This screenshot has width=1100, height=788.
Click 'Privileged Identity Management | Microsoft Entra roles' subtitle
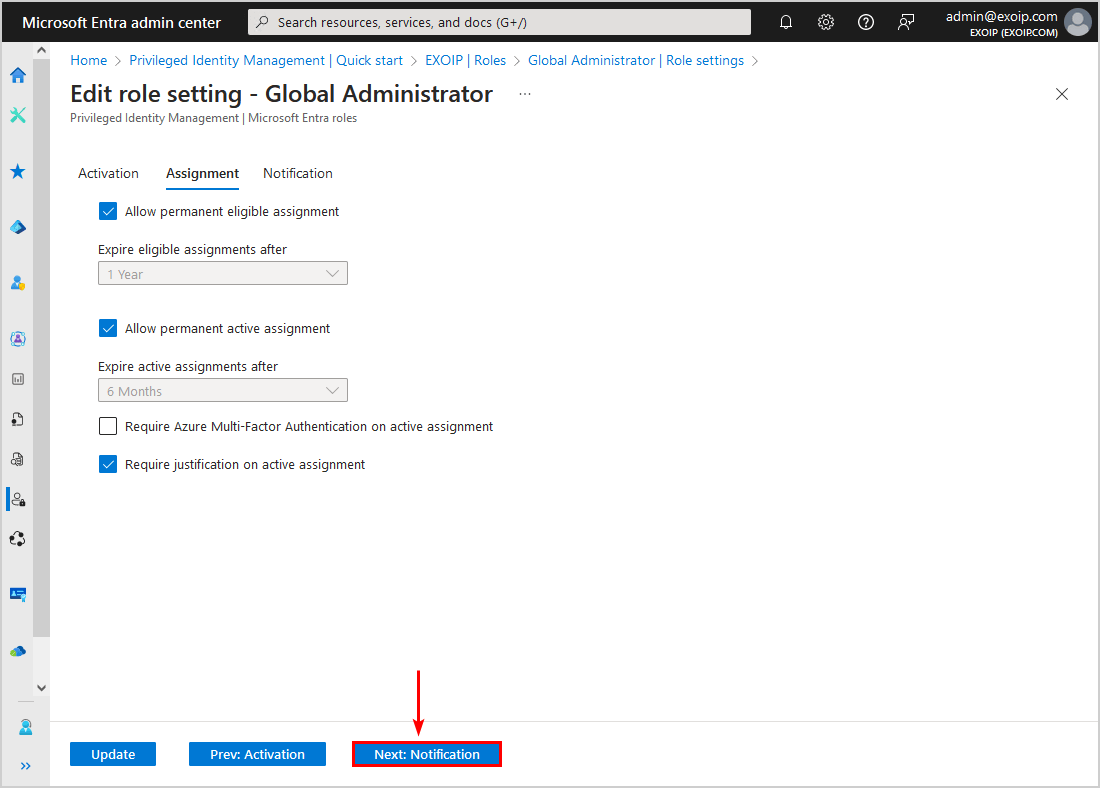pos(213,118)
